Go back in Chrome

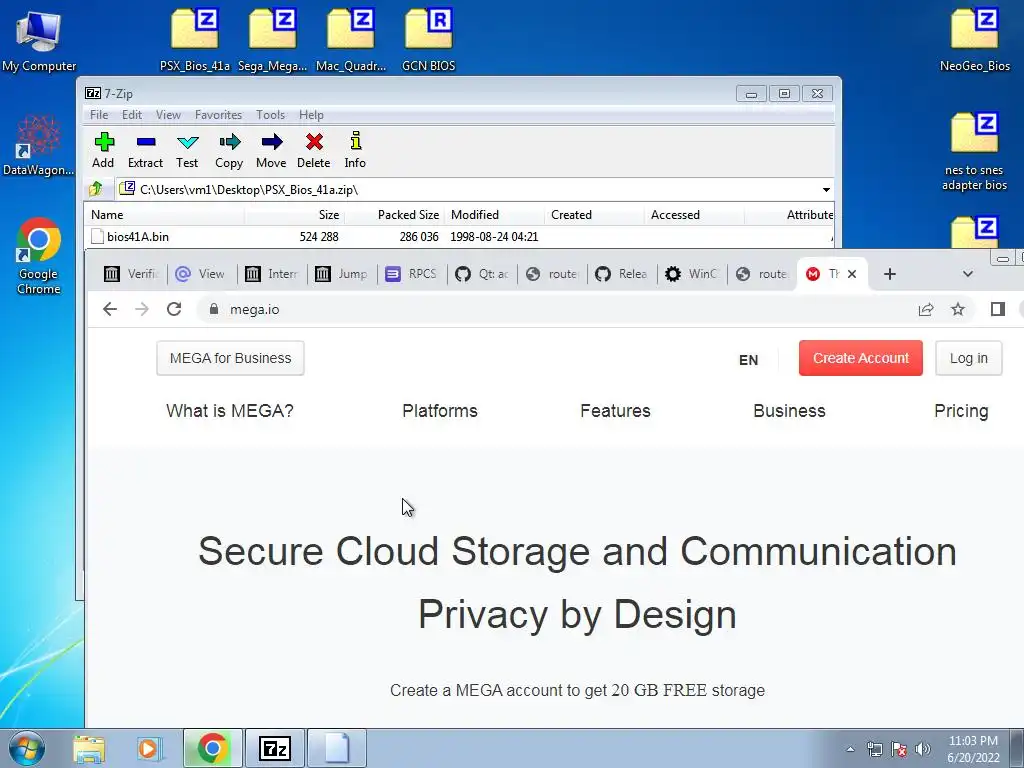click(110, 310)
